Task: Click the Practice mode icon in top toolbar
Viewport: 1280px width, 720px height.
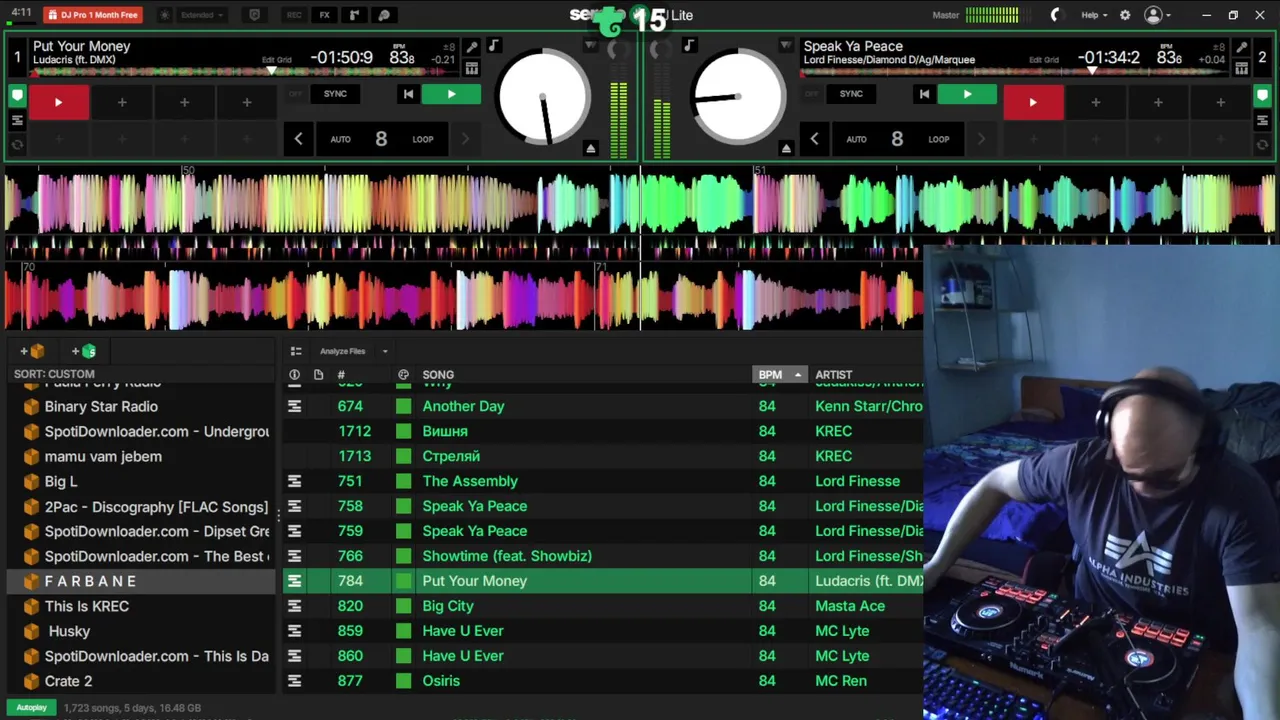Action: click(384, 15)
